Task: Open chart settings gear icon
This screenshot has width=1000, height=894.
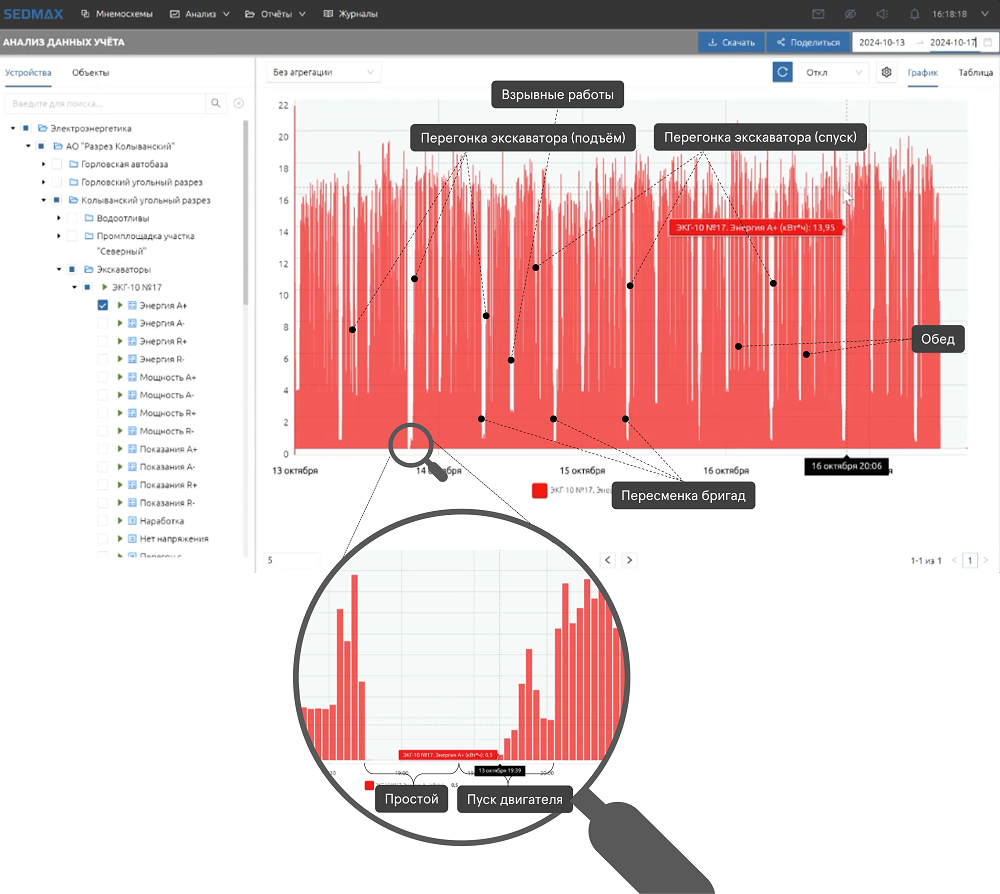Action: click(886, 72)
